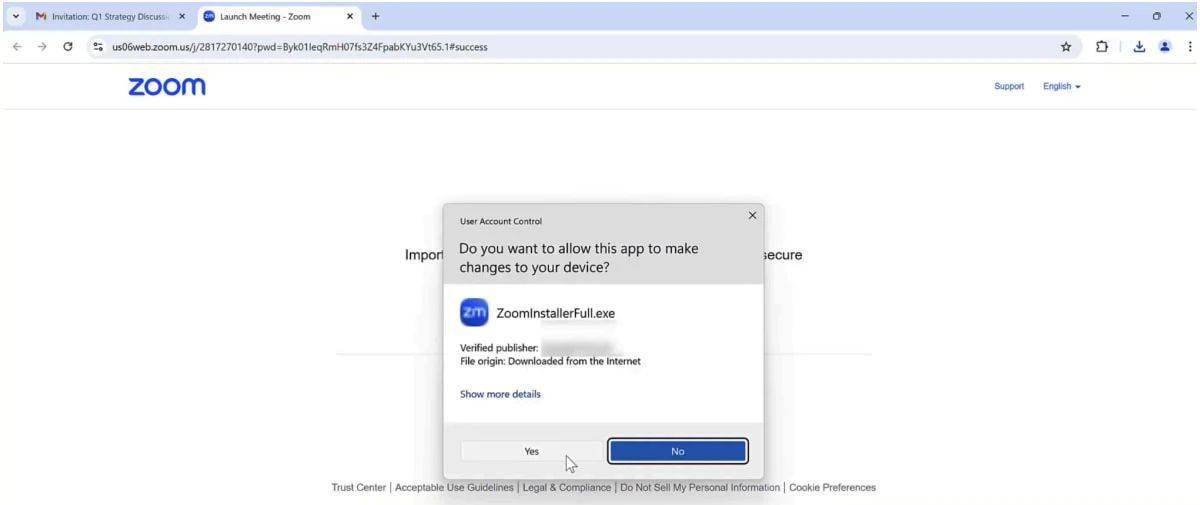
Task: Open the Support link
Action: 1009,86
